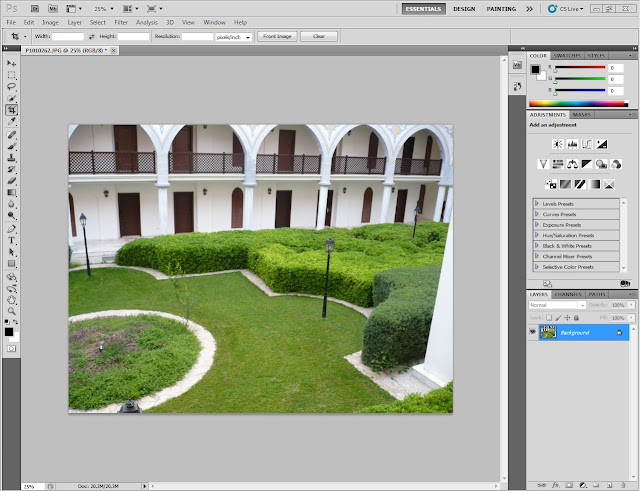Expand Black & White Presets
This screenshot has height=491, width=640.
tap(537, 246)
